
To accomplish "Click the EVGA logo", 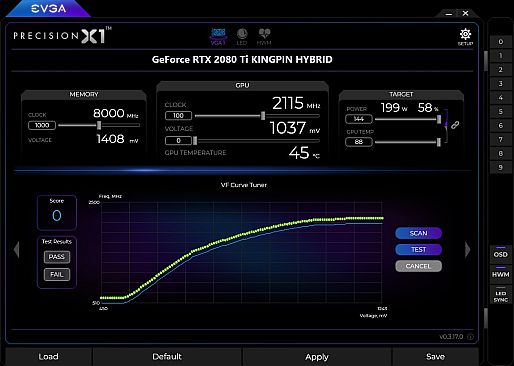I will pos(49,9).
